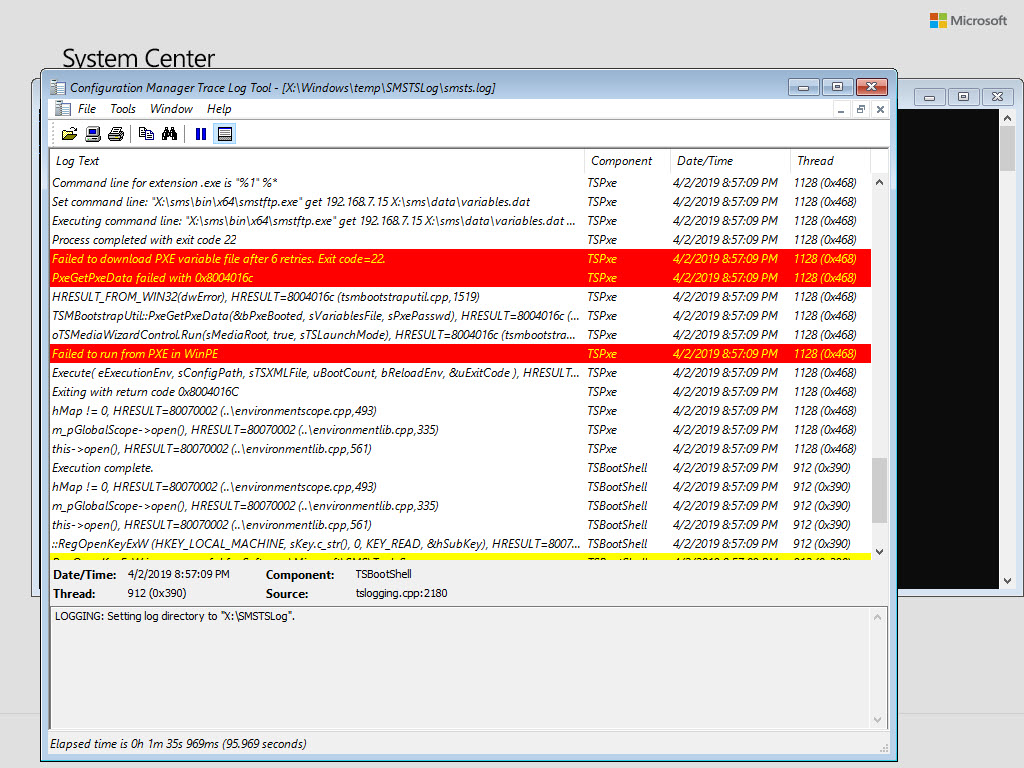Open the Window menu
This screenshot has width=1024, height=768.
pos(171,109)
